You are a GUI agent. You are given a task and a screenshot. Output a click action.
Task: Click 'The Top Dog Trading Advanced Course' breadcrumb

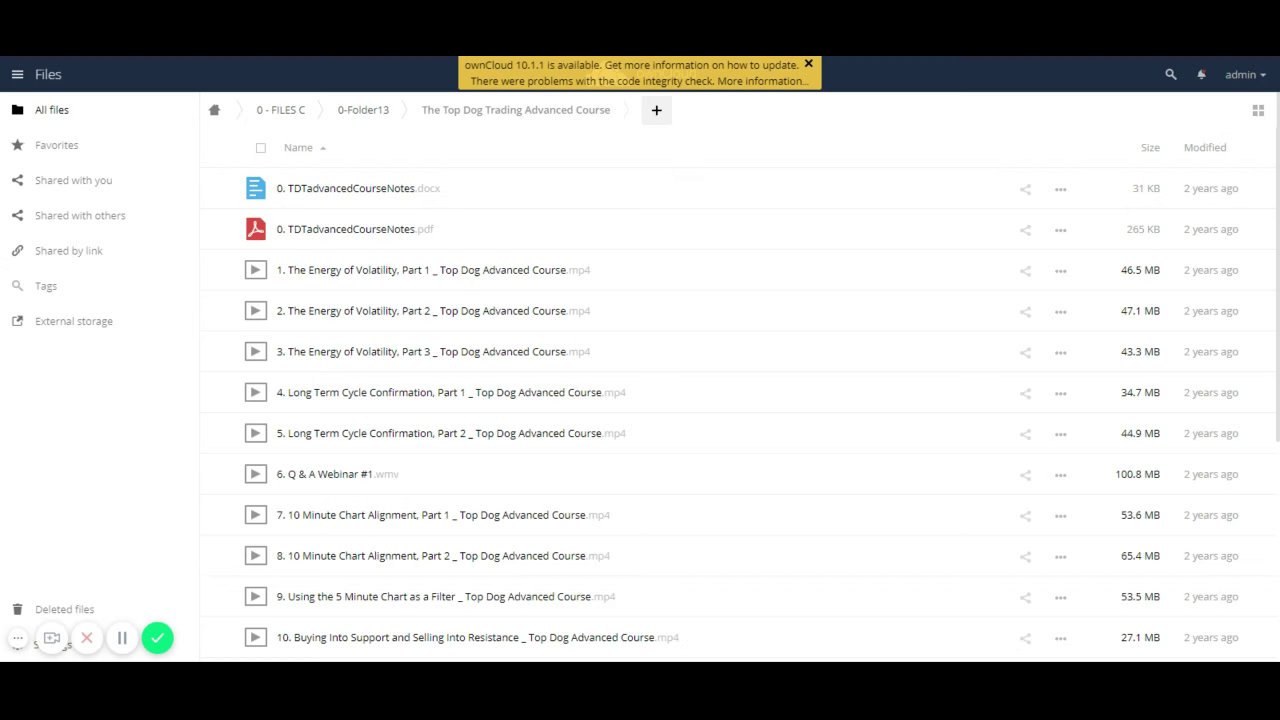point(516,110)
